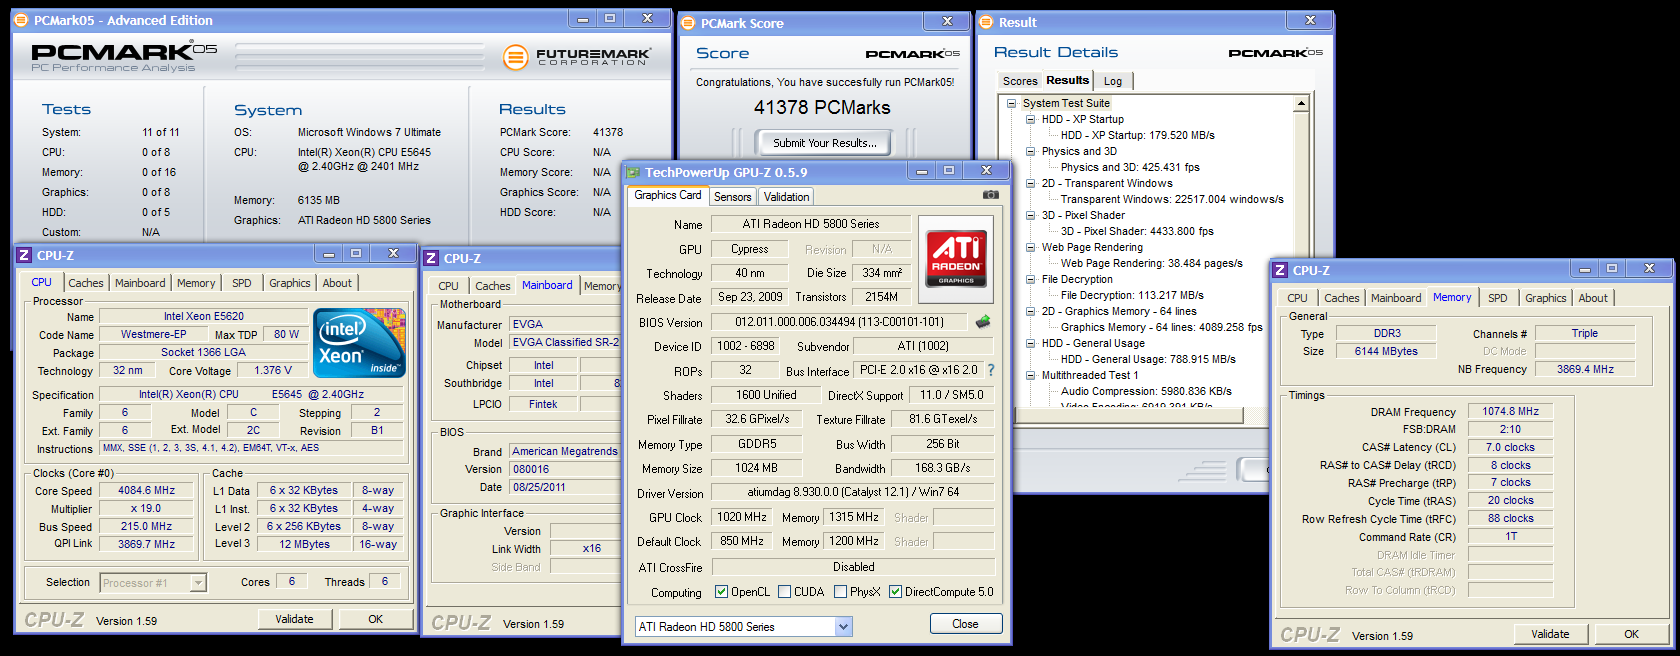The height and width of the screenshot is (656, 1680).
Task: Open CPU tab in CPU-Z Mainboard window
Action: pos(449,286)
